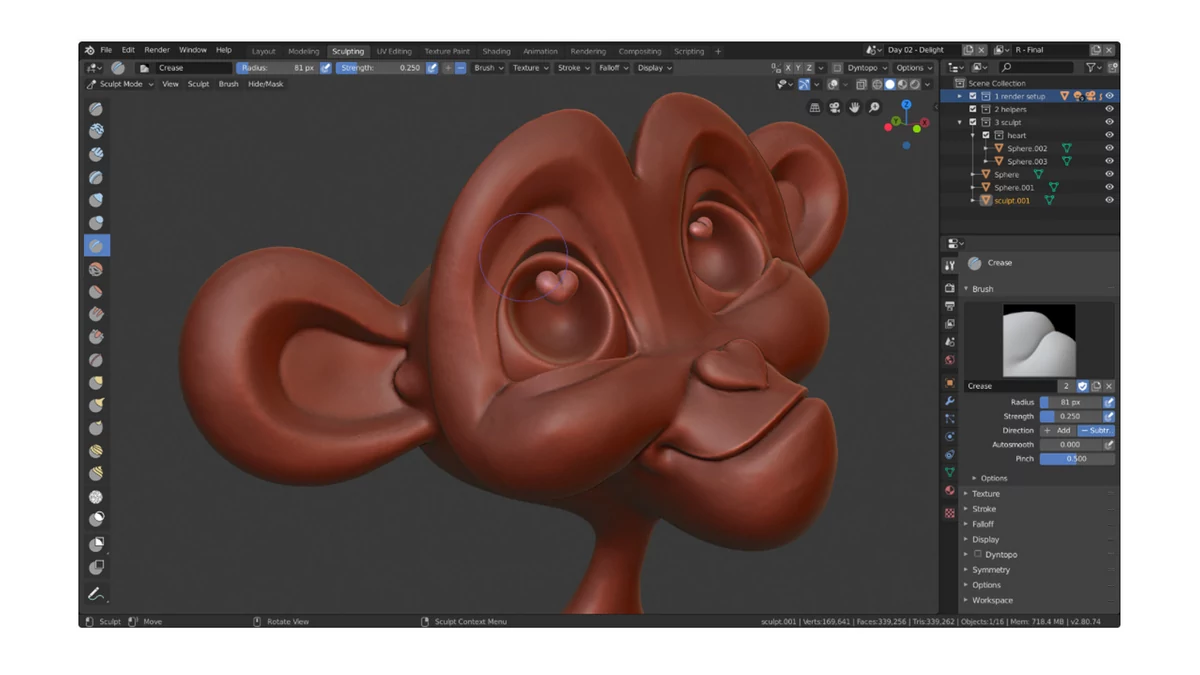Click the Options button in viewport header
This screenshot has width=1200, height=675.
tap(914, 68)
